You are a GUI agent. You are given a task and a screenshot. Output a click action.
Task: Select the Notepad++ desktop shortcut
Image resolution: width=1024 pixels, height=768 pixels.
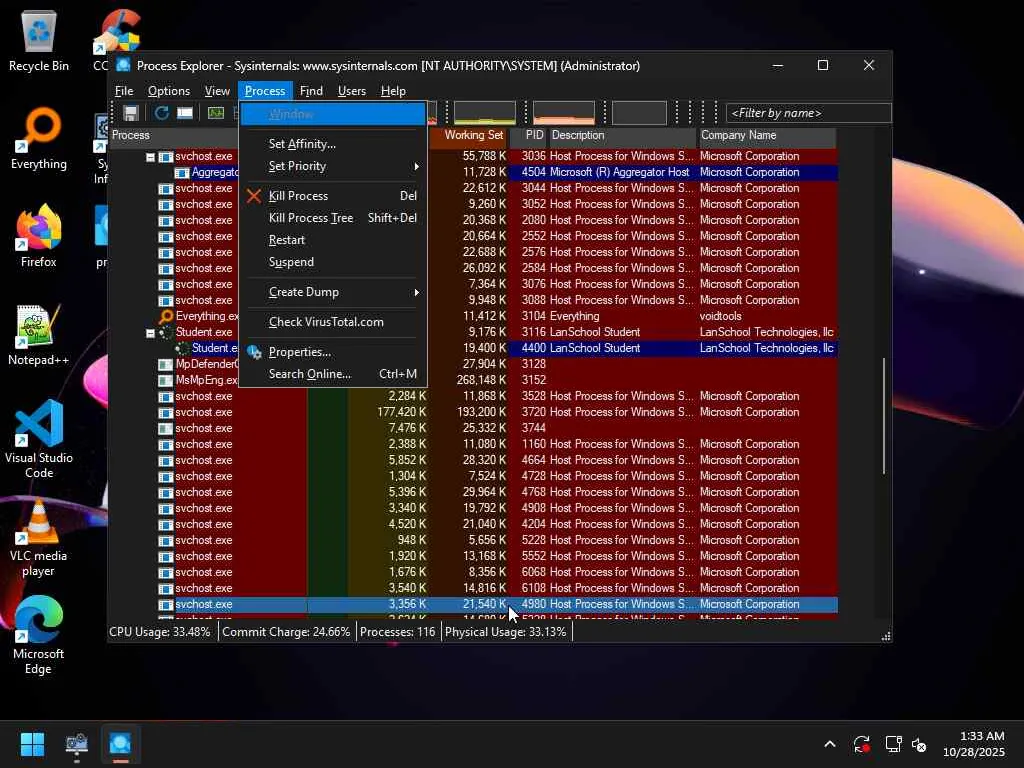point(39,335)
